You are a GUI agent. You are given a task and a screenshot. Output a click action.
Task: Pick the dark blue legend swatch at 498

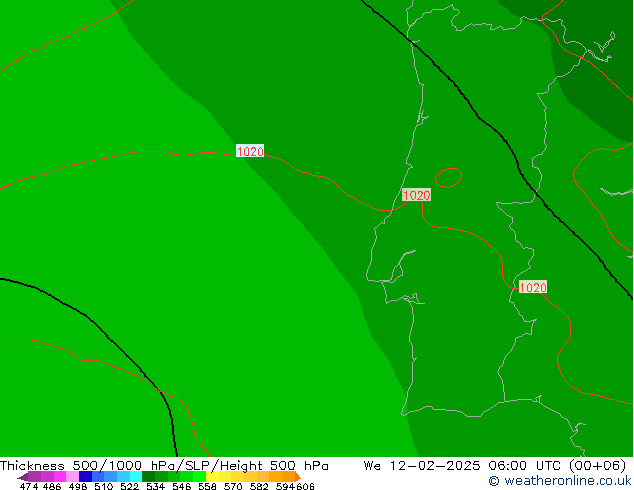click(x=85, y=476)
